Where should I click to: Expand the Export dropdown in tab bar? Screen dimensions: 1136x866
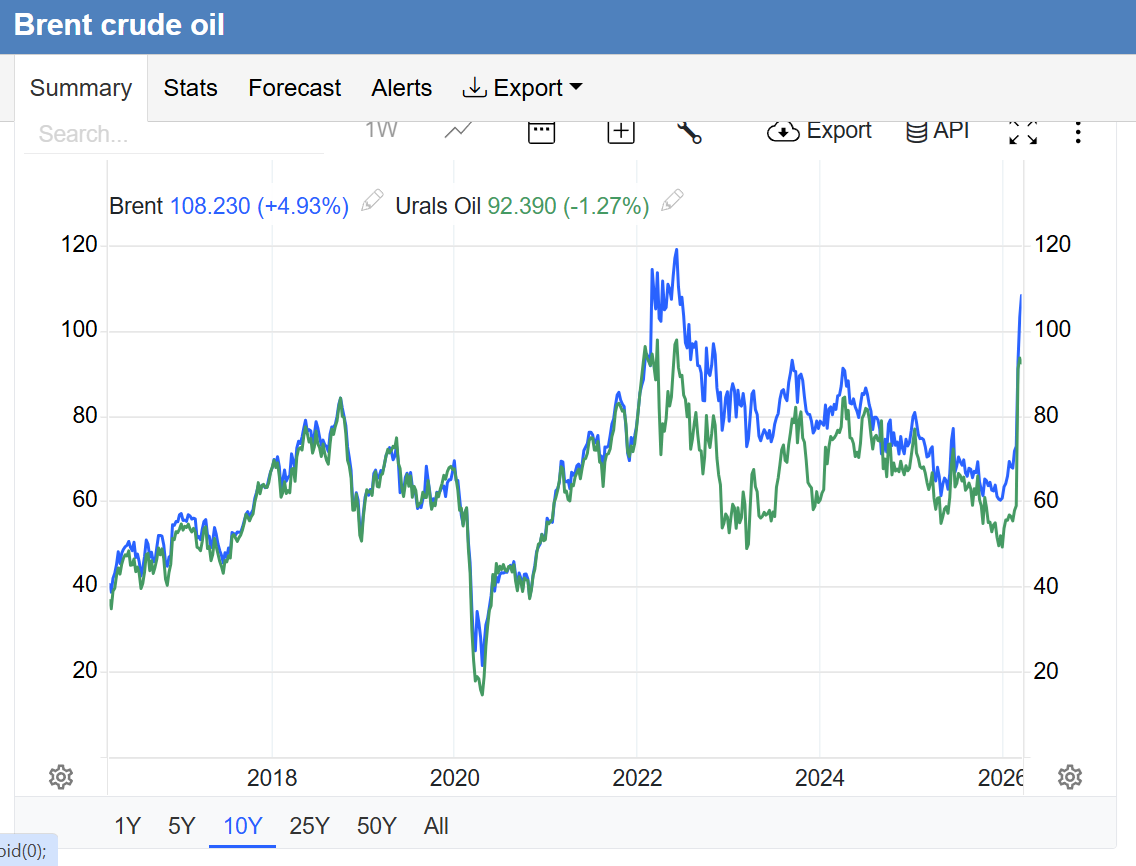522,88
